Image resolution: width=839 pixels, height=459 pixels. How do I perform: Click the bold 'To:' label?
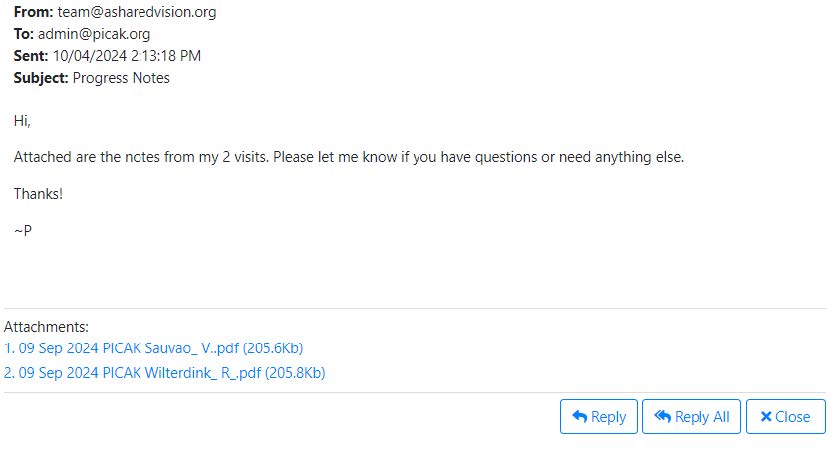(24, 34)
